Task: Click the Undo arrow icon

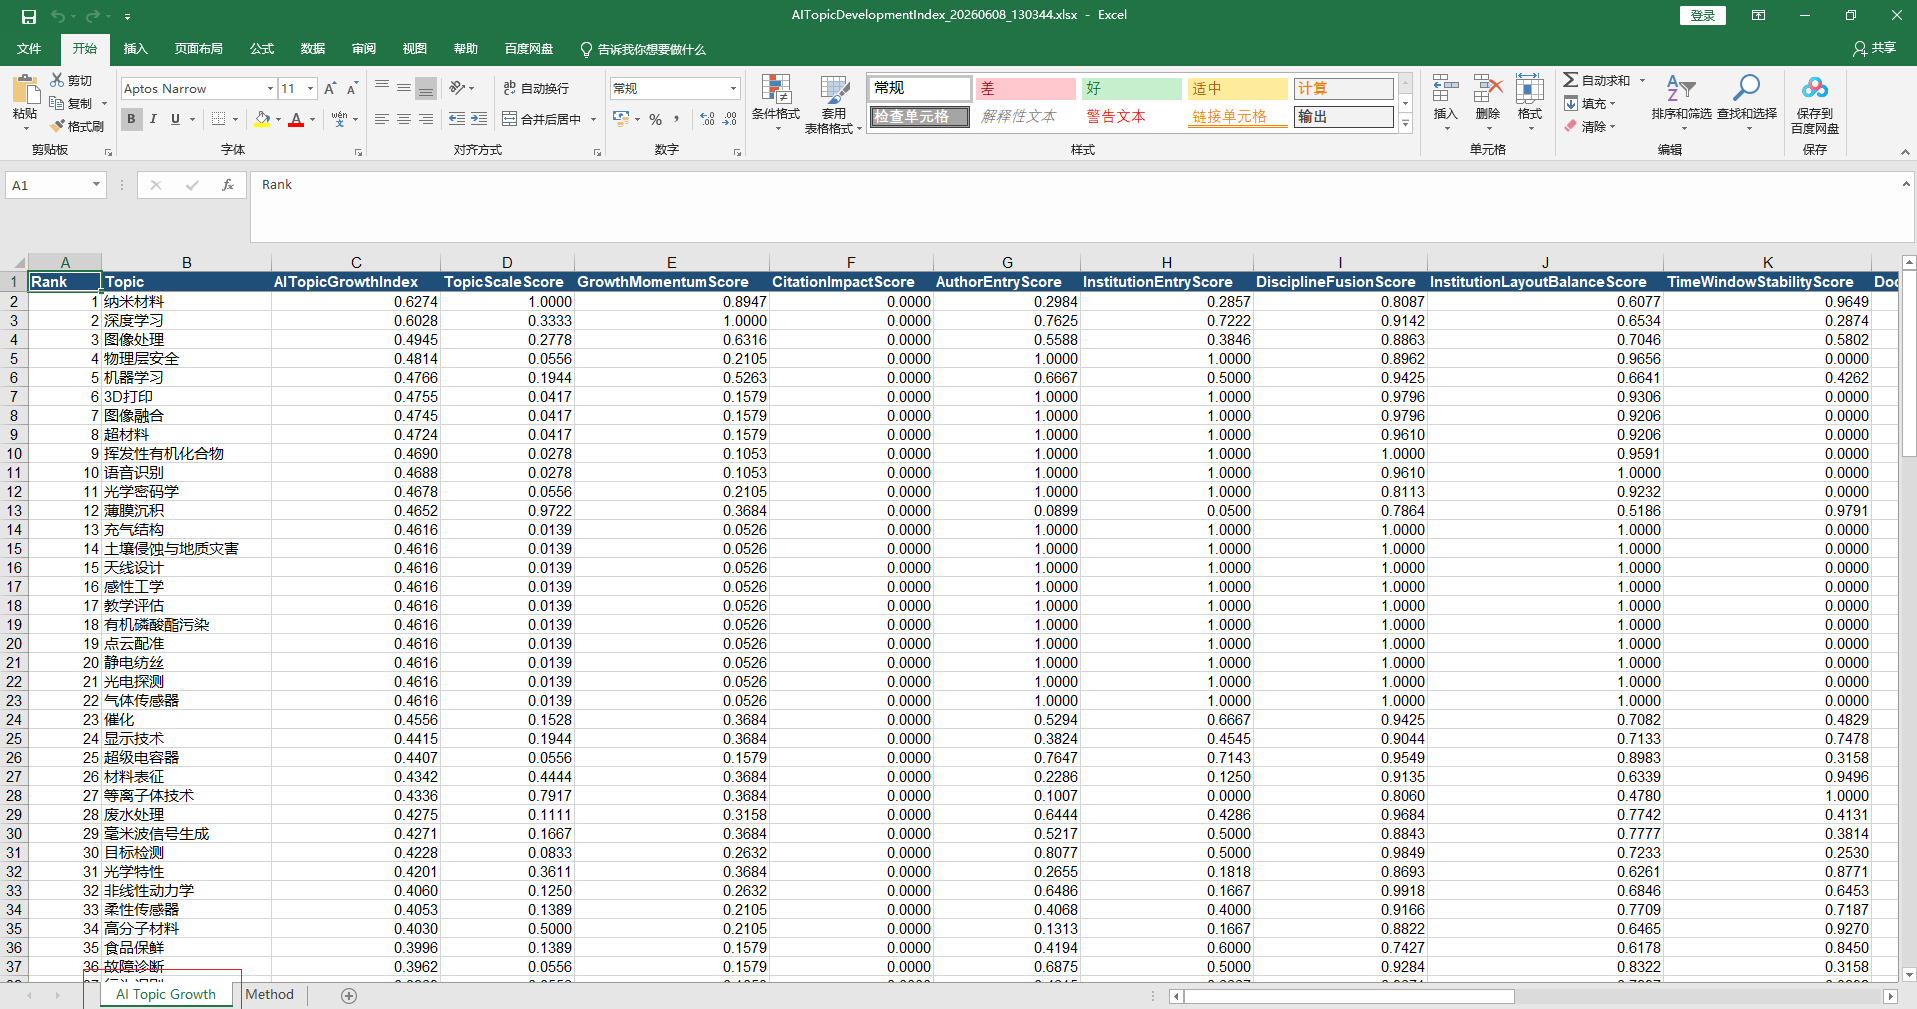Action: point(58,16)
